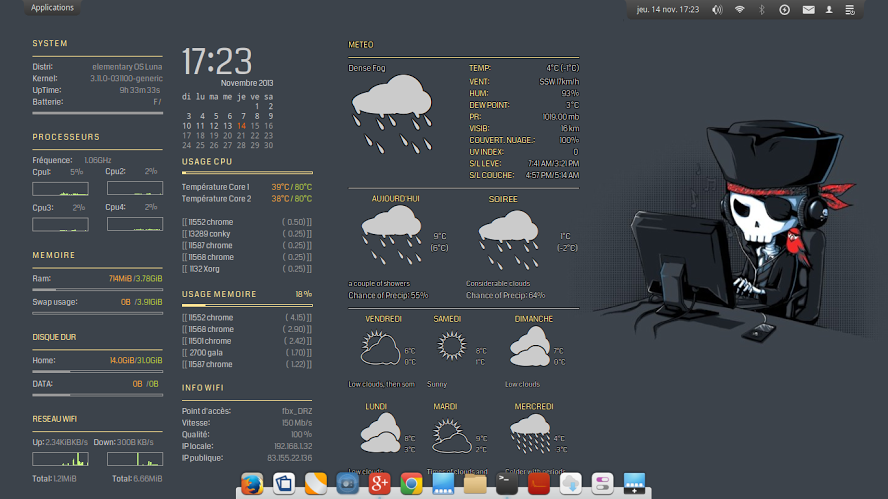Image resolution: width=888 pixels, height=499 pixels.
Task: Launch Google+ from the dock
Action: pyautogui.click(x=379, y=484)
